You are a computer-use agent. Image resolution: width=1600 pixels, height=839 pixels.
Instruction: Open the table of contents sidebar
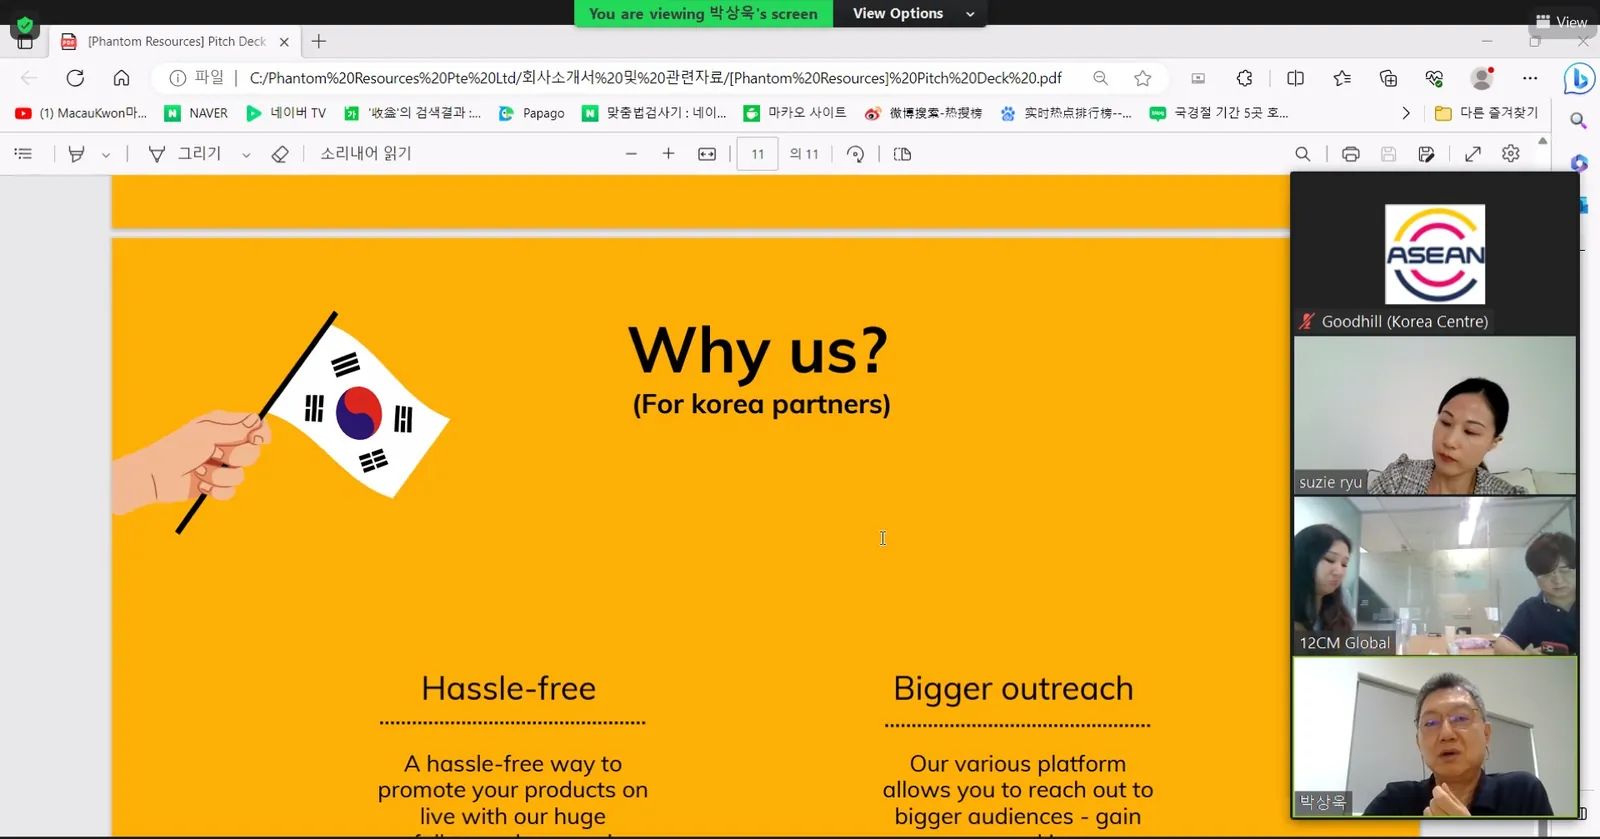(x=24, y=154)
